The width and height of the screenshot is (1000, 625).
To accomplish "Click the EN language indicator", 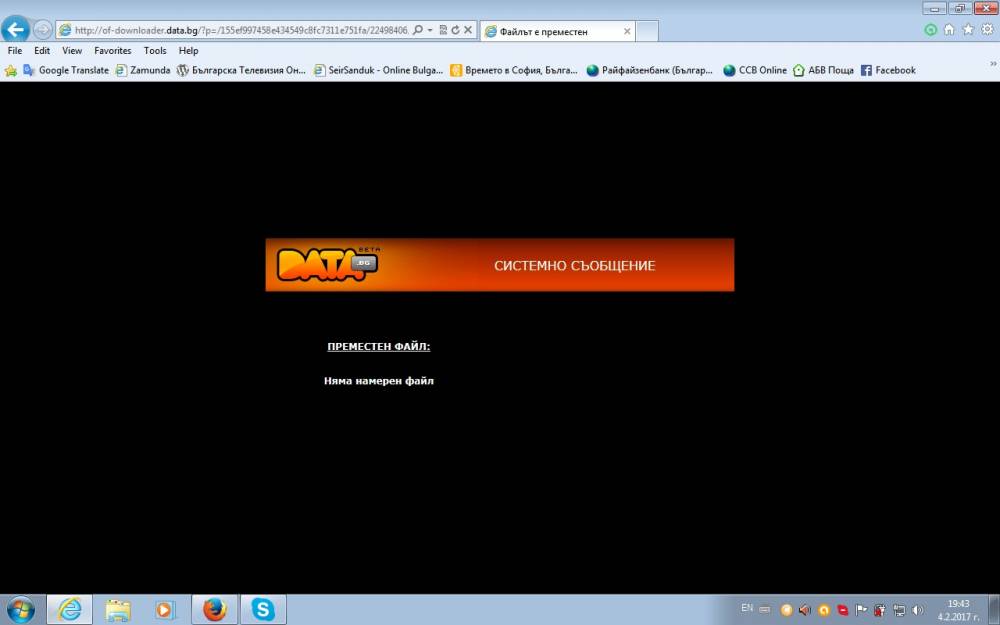I will point(747,608).
